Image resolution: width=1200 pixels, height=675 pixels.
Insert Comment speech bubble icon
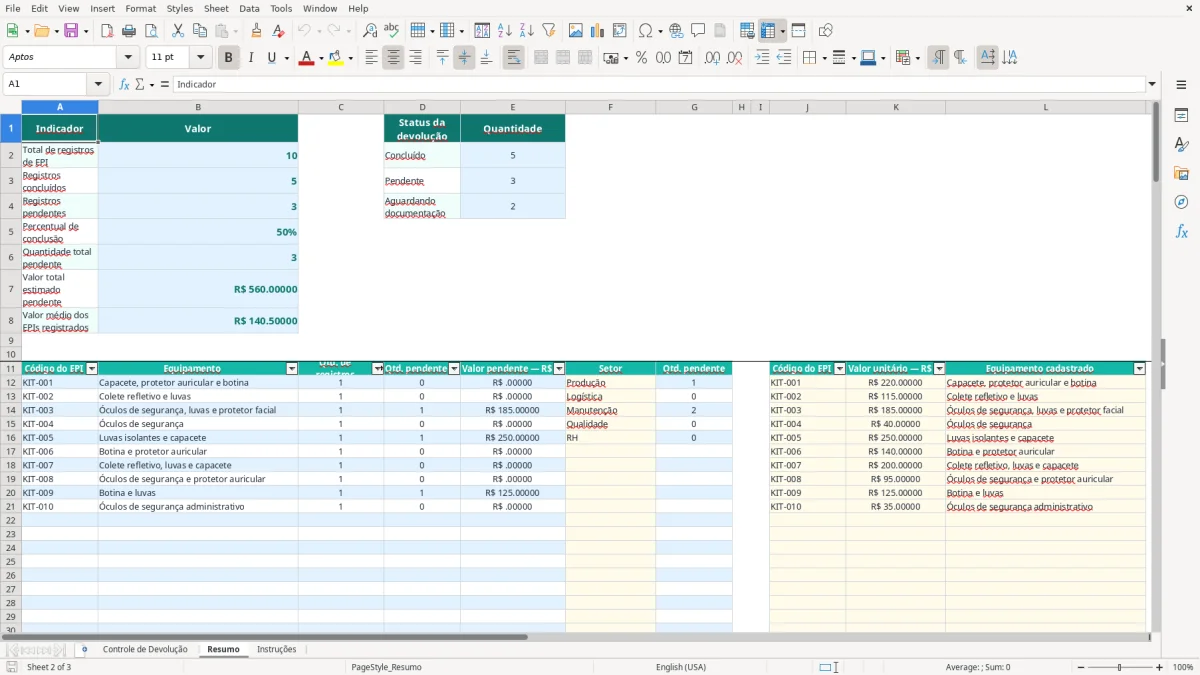[698, 31]
